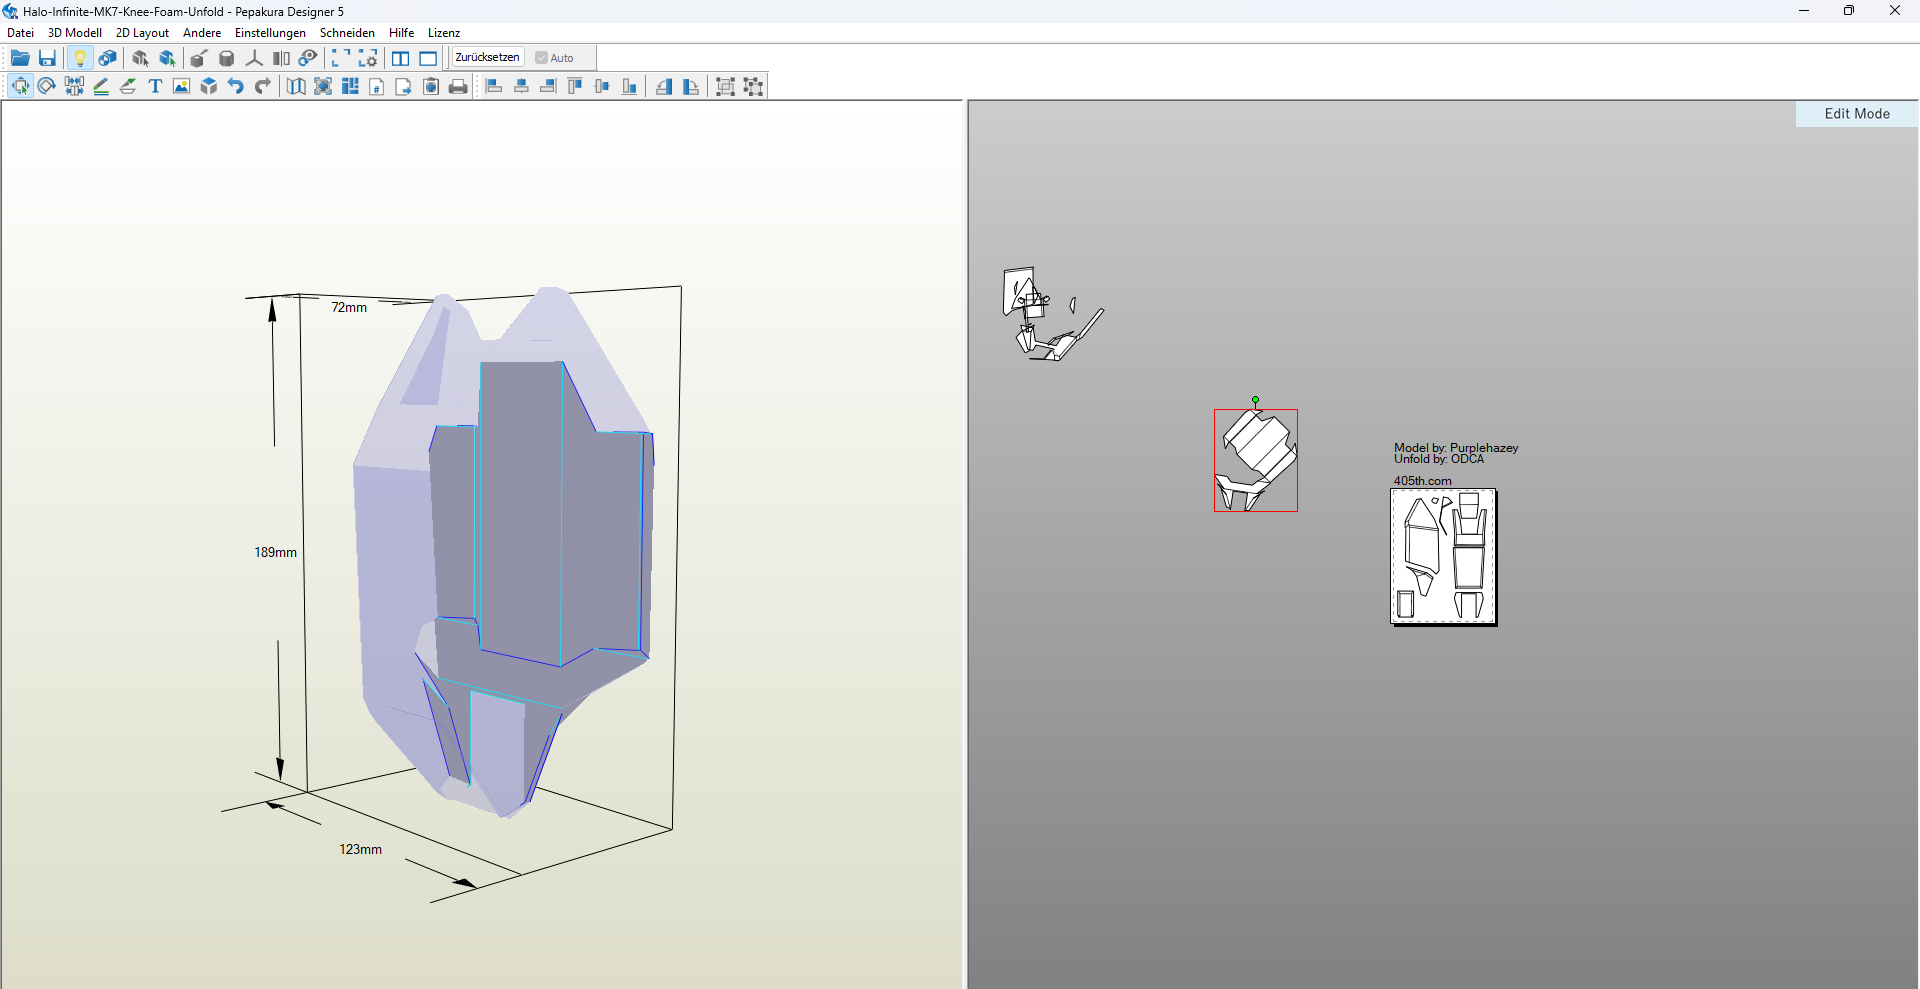Click the blue blocks arrange-parts icon

pos(350,86)
